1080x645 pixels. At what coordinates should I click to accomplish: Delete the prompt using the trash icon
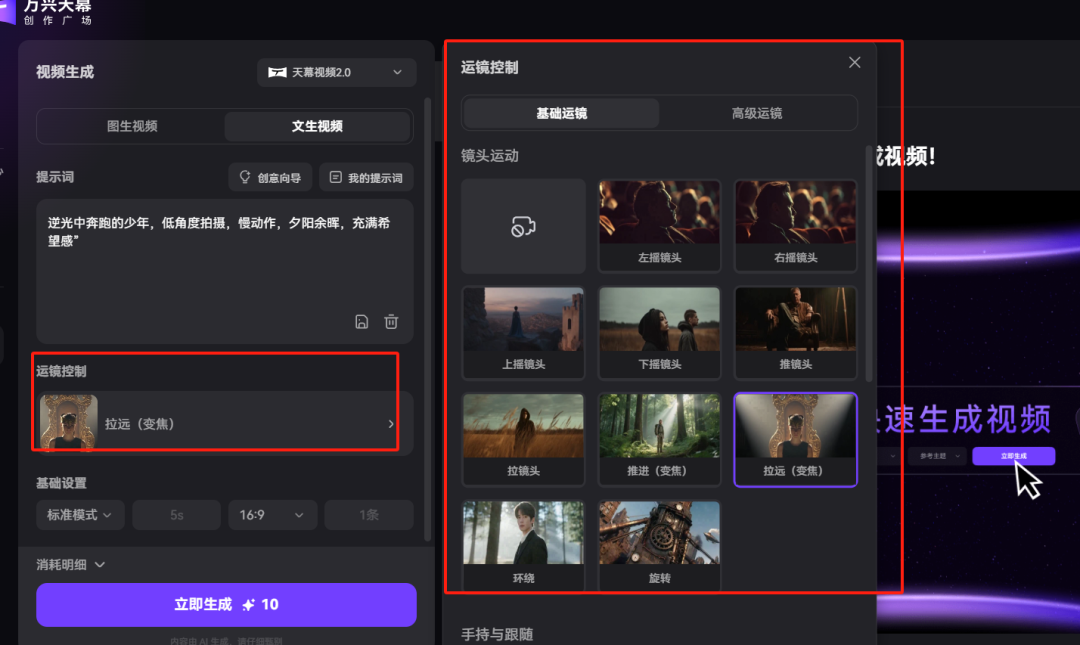coord(390,321)
